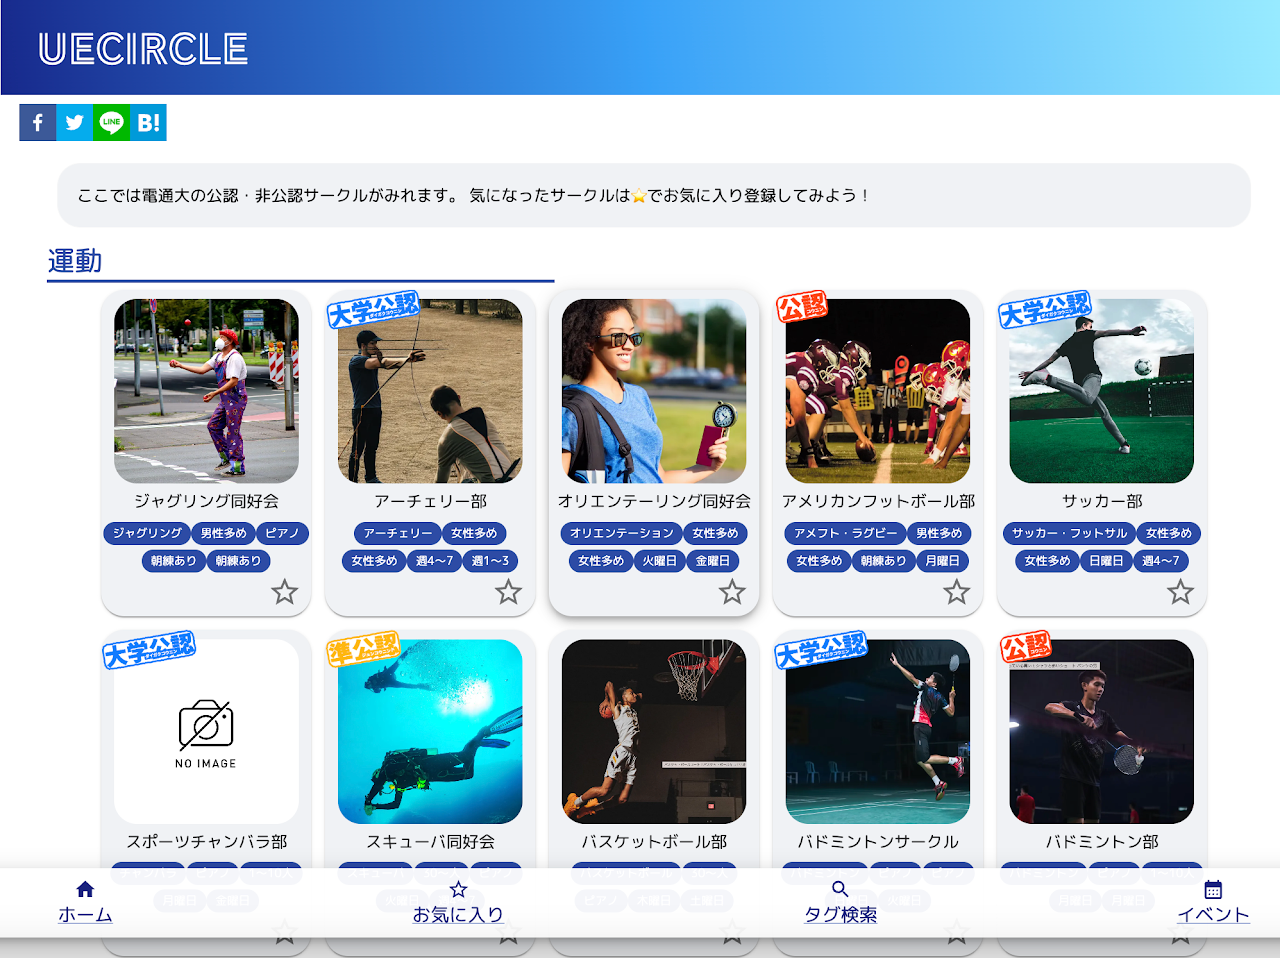Click the ジャグリング tag button
Viewport: 1280px width, 958px height.
[144, 533]
